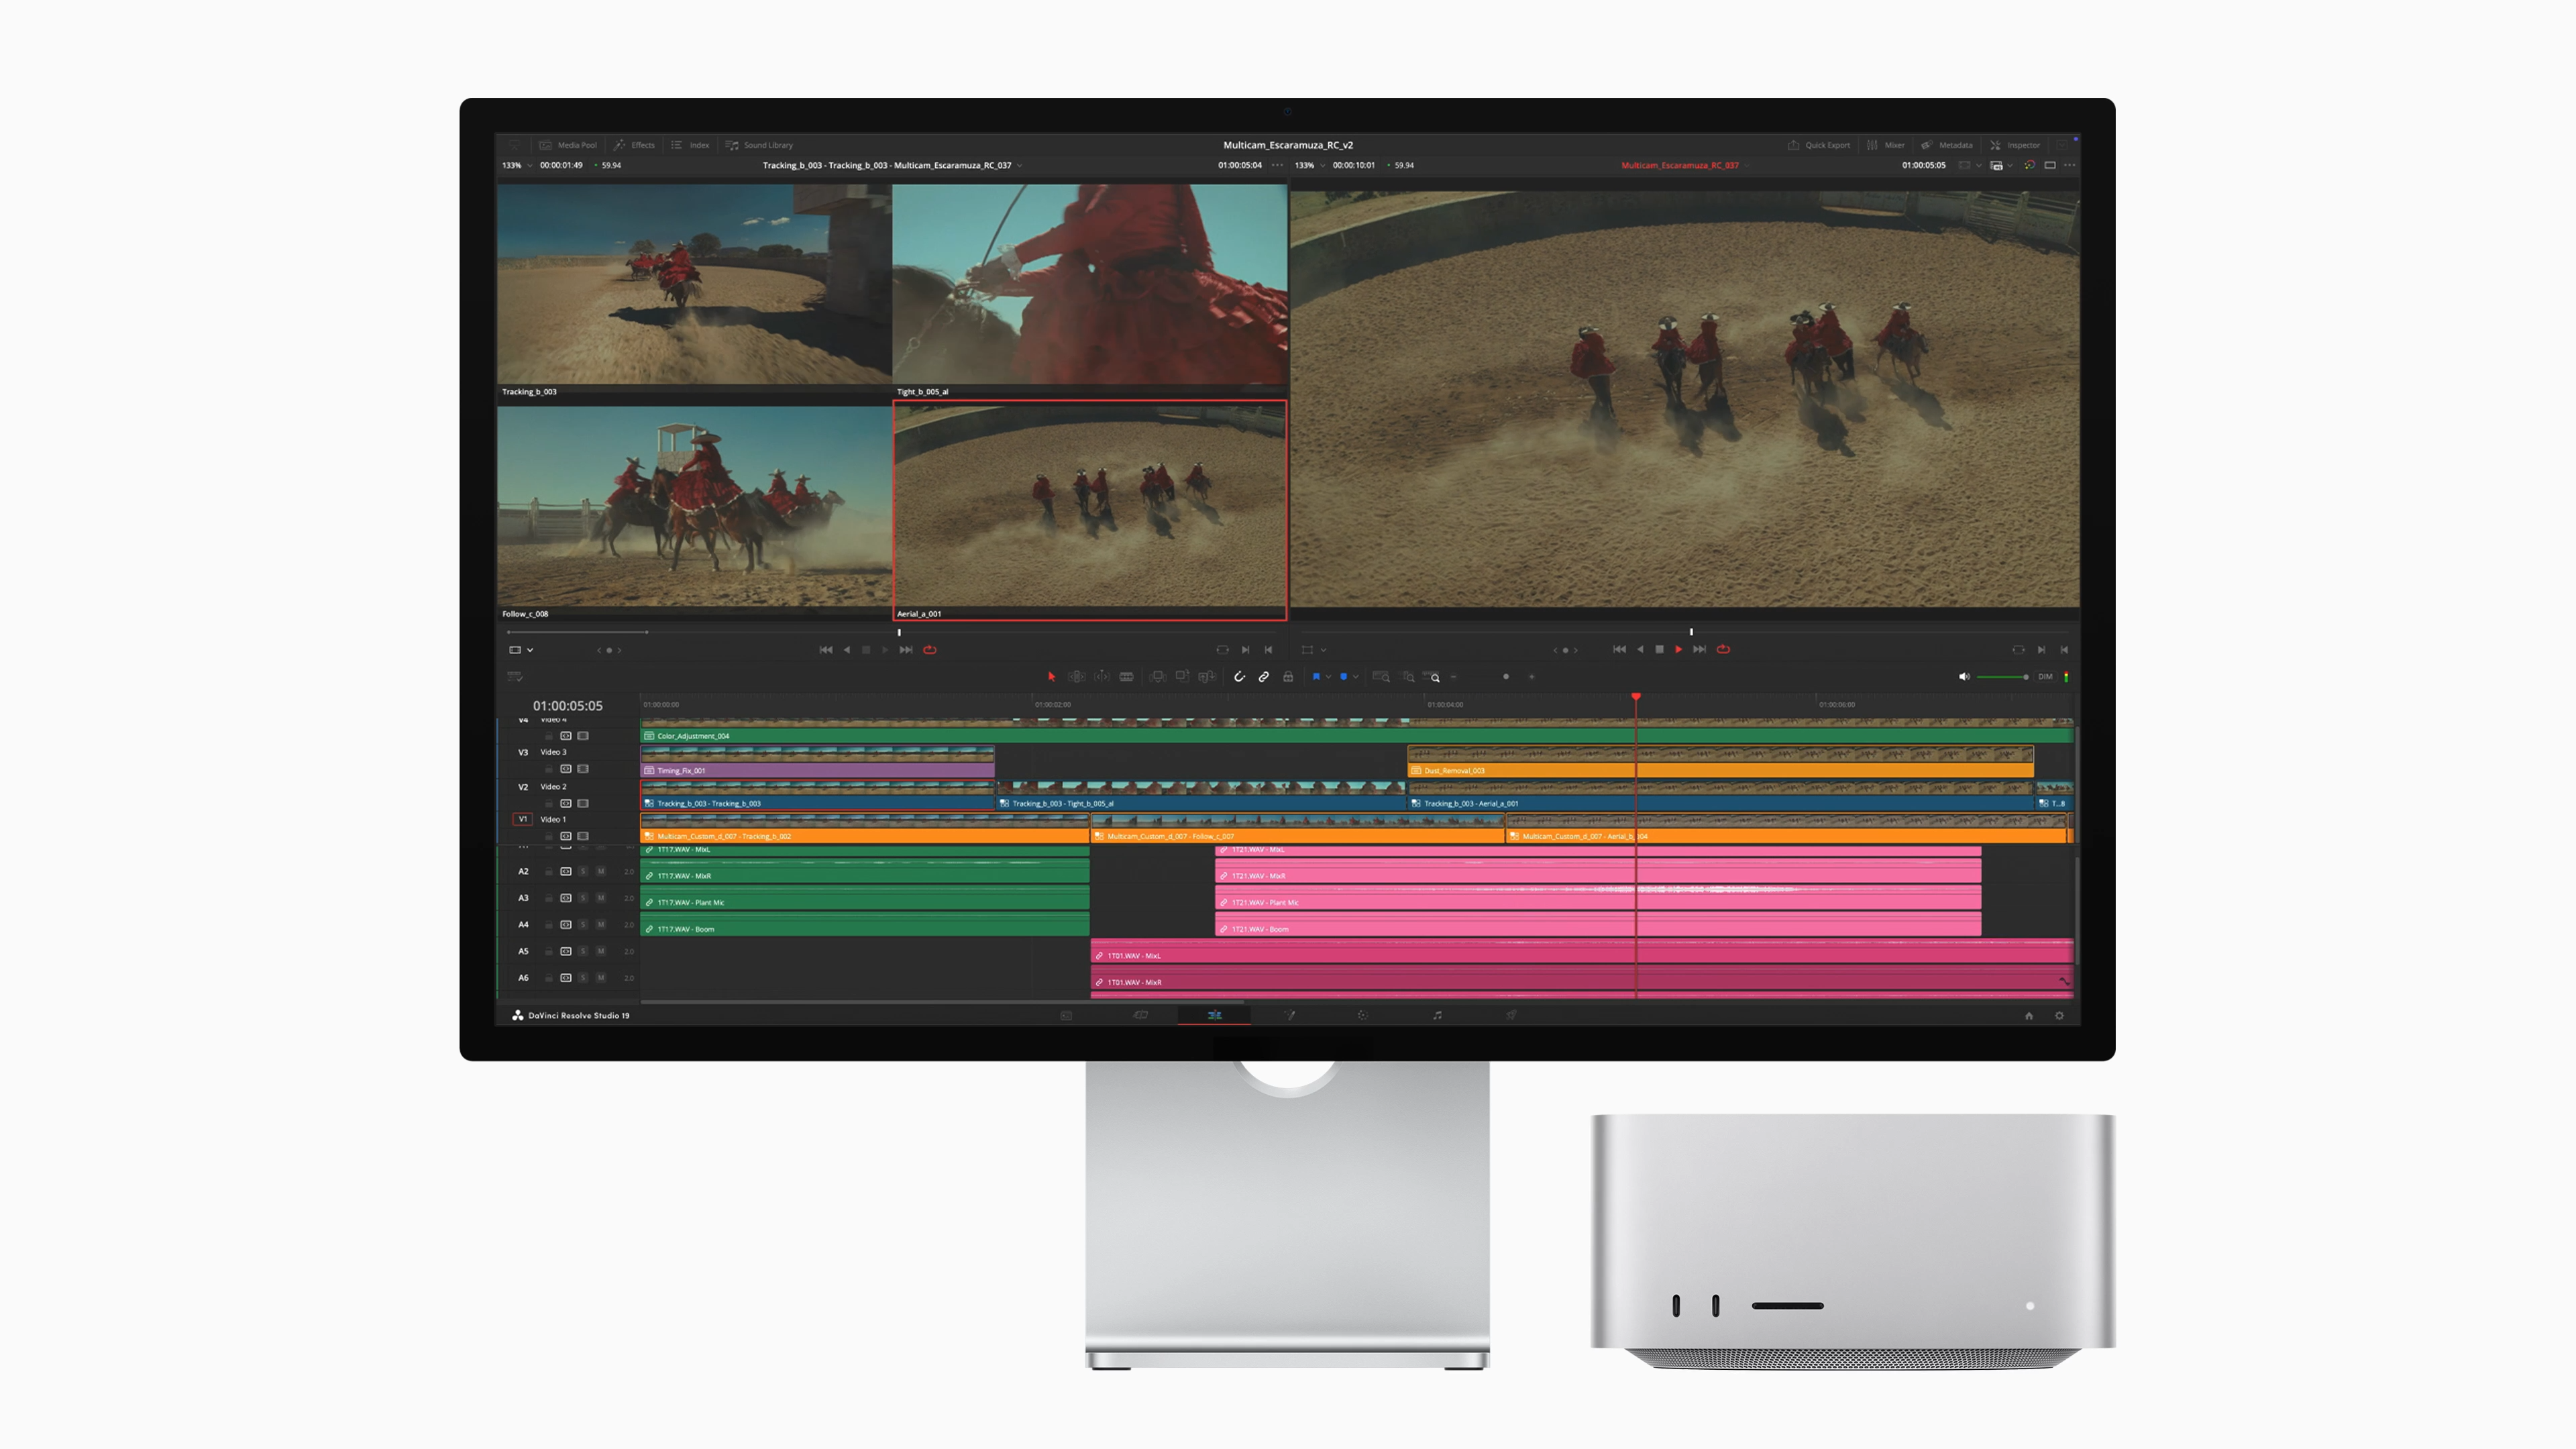2576x1449 pixels.
Task: Toggle the Position Lock padlock icon
Action: click(x=1288, y=677)
